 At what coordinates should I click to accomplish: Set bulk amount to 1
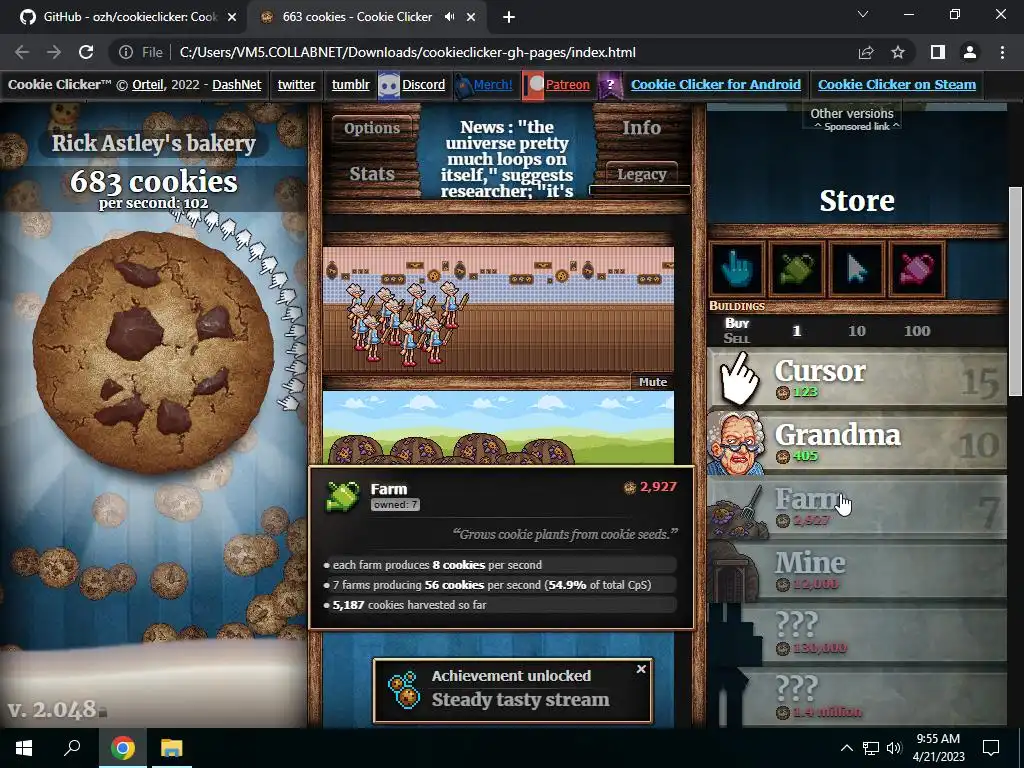[797, 331]
